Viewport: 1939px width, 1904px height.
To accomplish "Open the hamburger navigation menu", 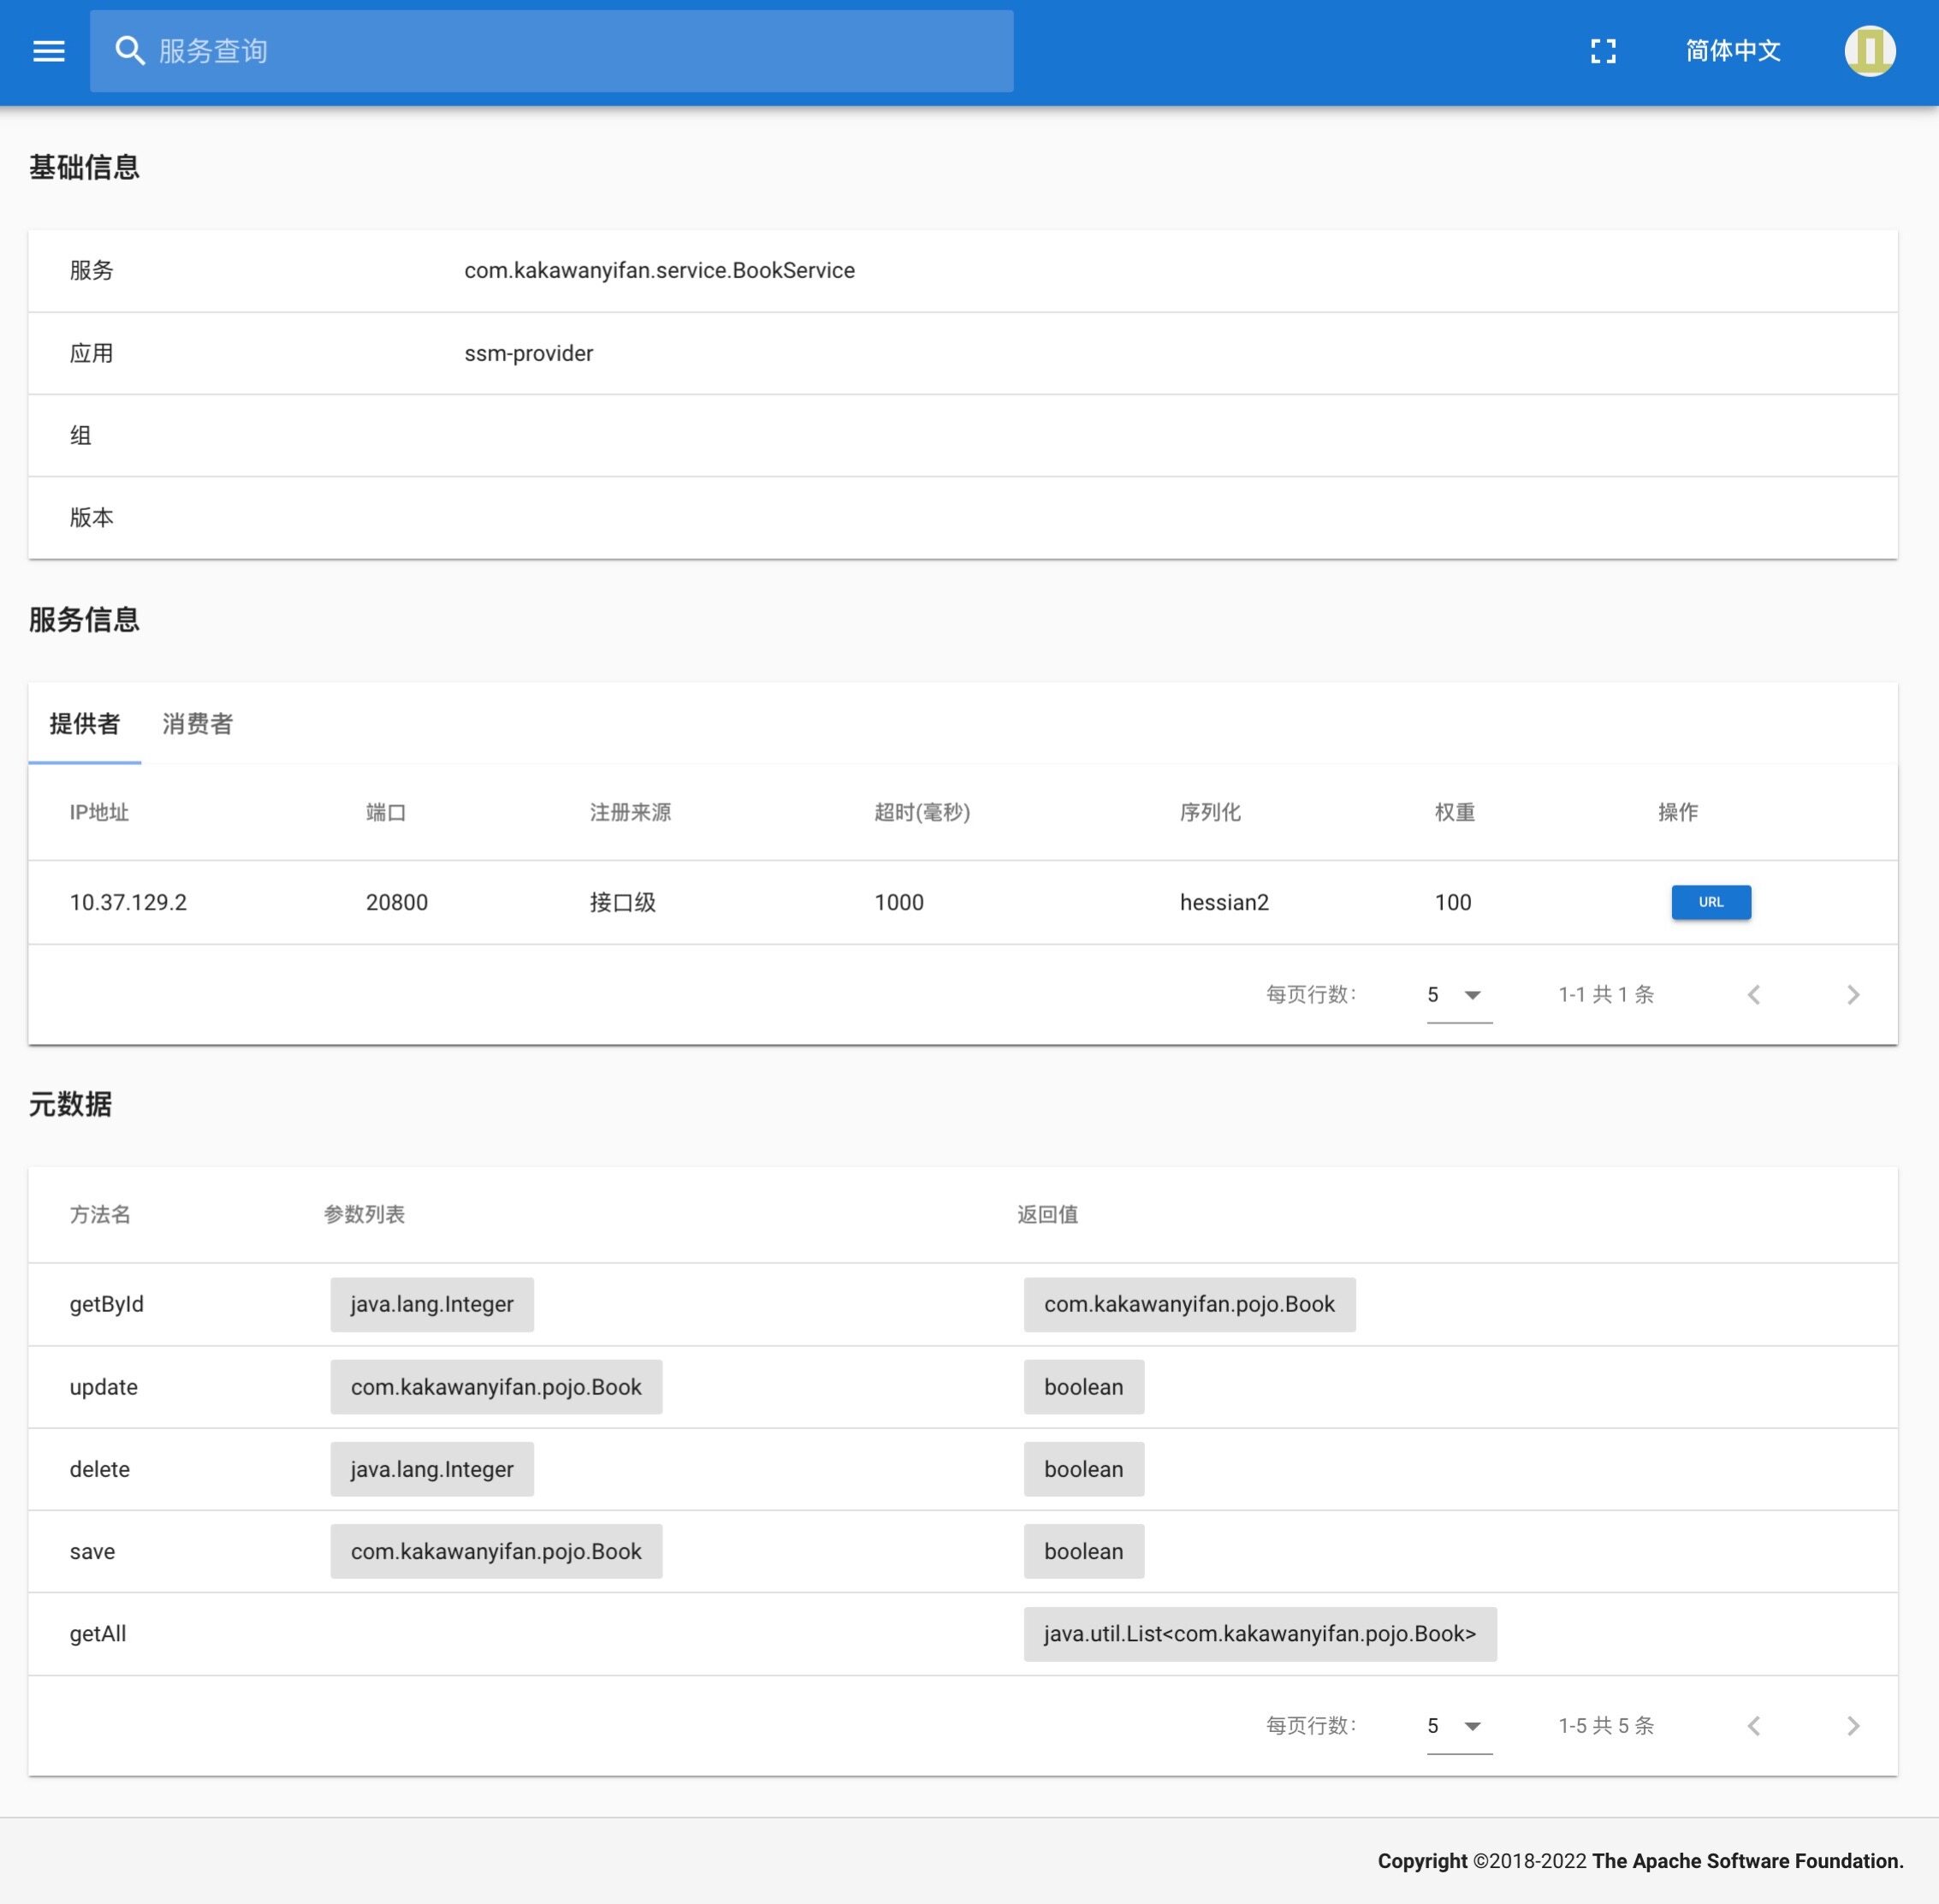I will pos(48,51).
